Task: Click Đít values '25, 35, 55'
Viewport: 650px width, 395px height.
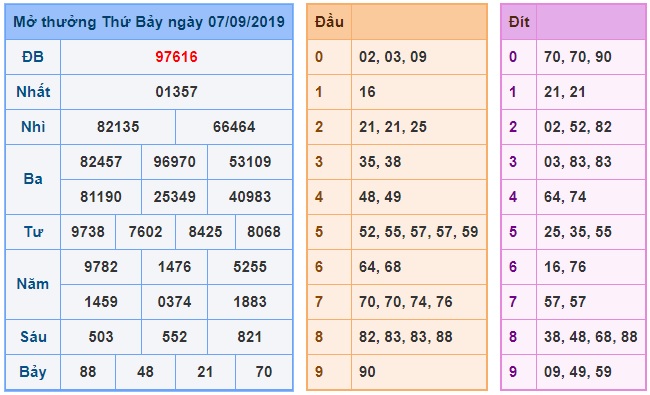Action: [x=578, y=232]
